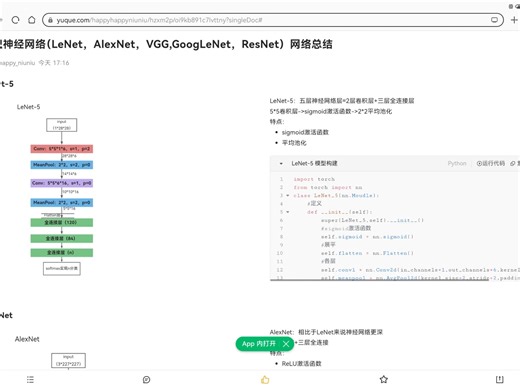
Task: Open a new tab with plus icon
Action: tap(514, 20)
